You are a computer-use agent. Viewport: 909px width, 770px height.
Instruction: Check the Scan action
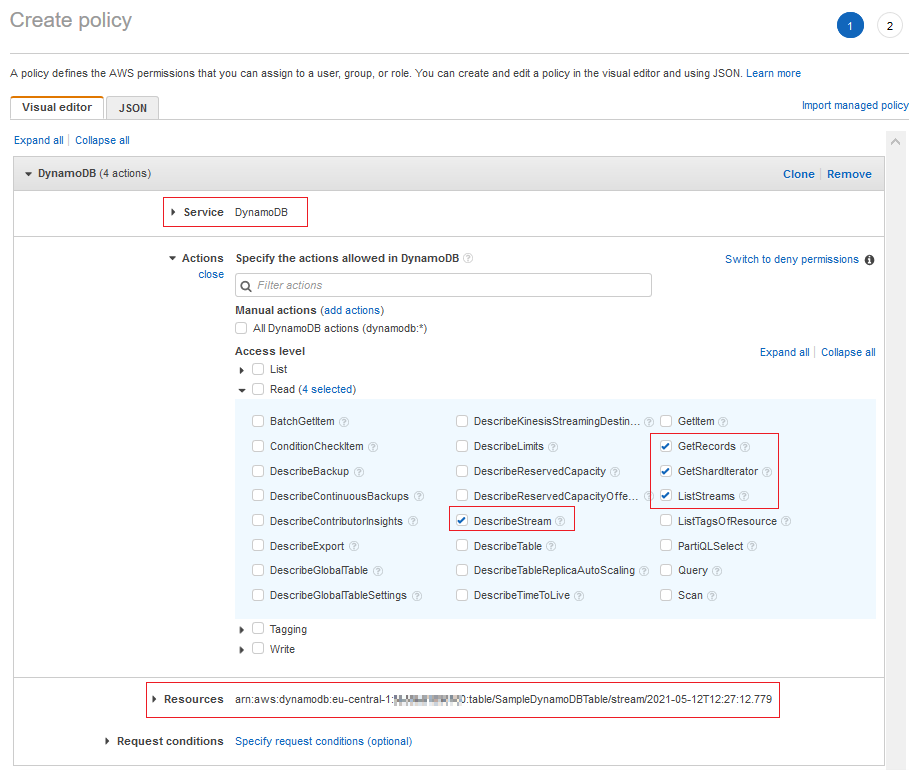coord(666,595)
